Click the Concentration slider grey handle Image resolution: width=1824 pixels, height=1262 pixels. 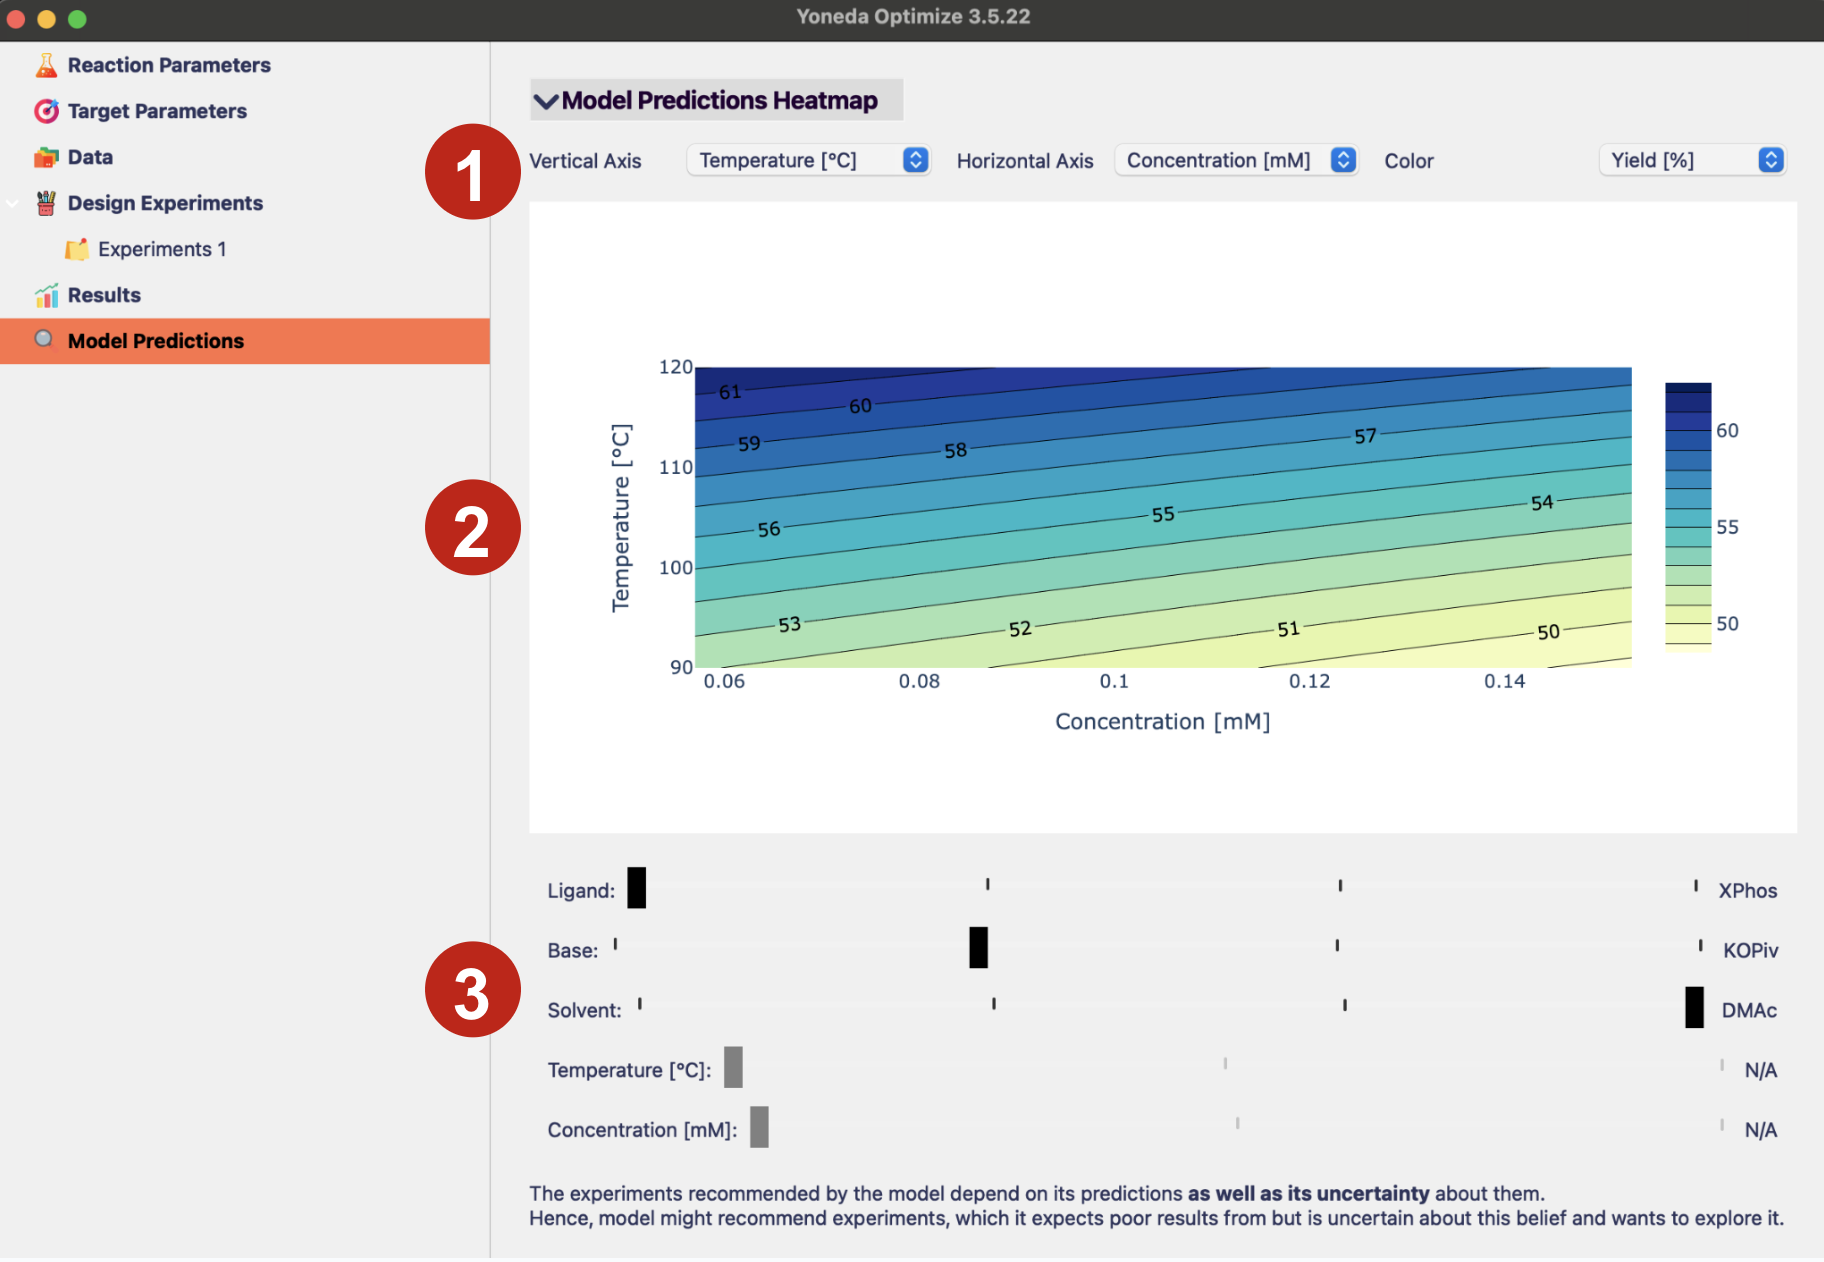pyautogui.click(x=759, y=1127)
